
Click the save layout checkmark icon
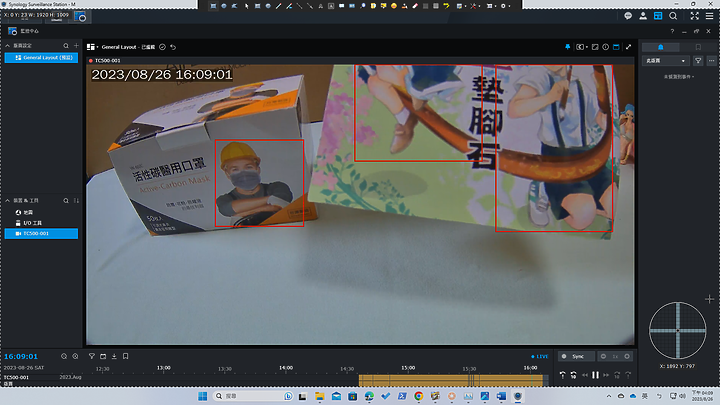162,47
